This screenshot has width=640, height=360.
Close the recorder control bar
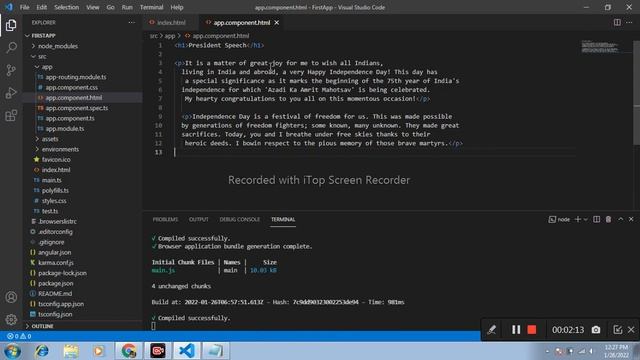coord(631,329)
